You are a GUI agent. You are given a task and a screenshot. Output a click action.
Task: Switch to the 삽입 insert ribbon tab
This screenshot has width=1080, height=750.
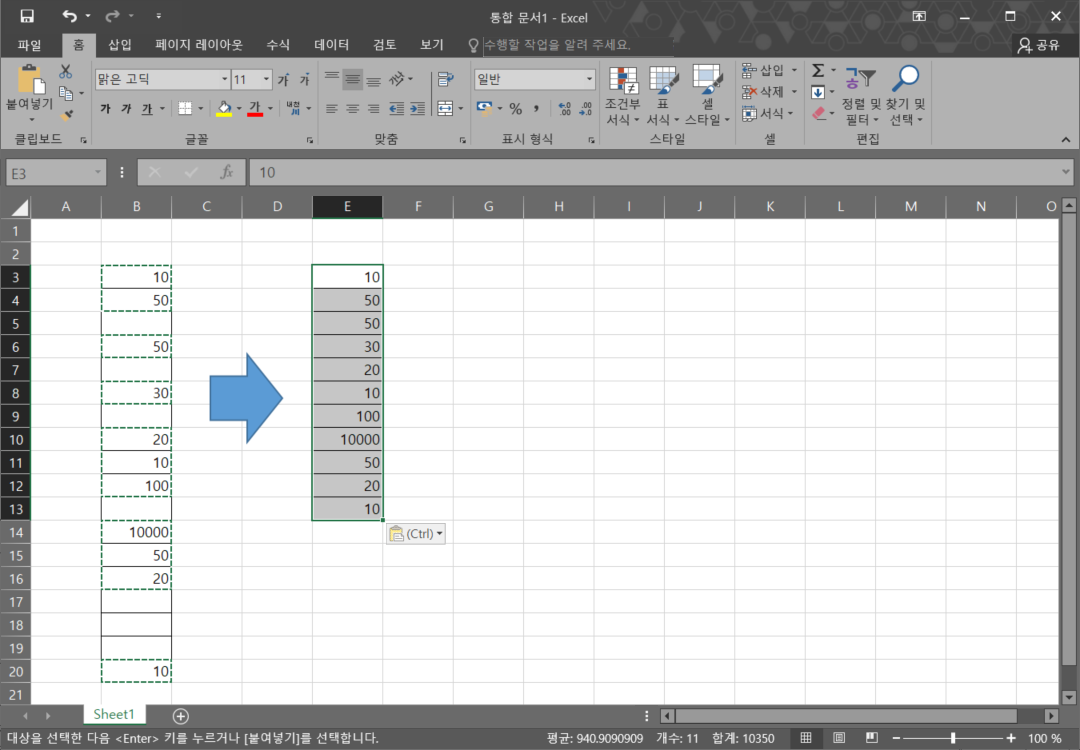click(x=119, y=45)
